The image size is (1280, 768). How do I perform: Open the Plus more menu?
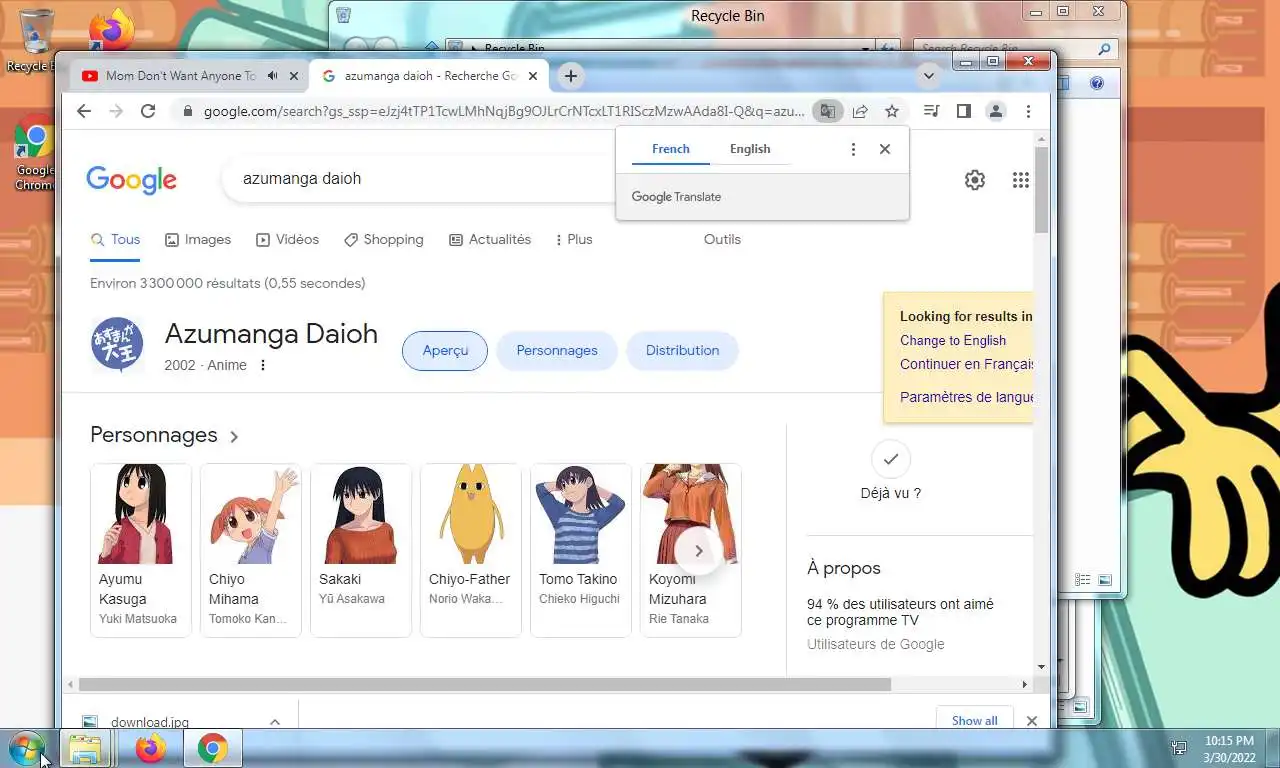coord(573,240)
